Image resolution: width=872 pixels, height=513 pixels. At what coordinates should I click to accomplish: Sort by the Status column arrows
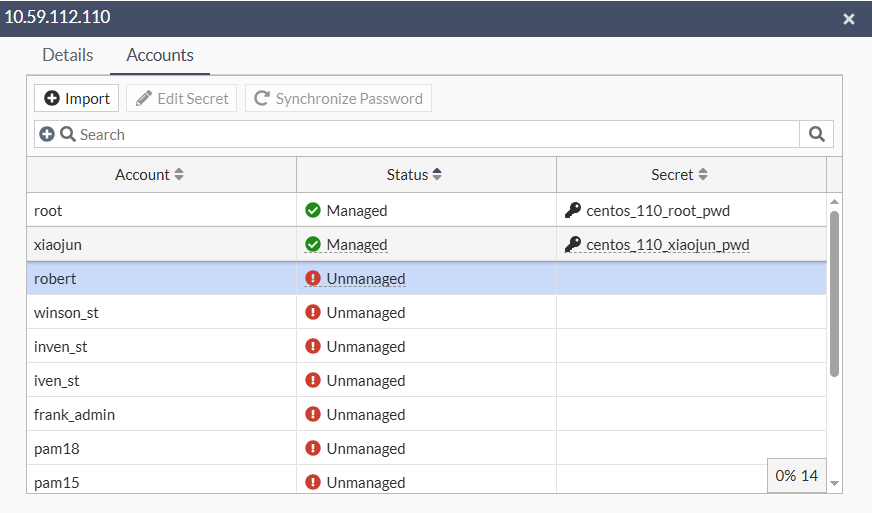tap(437, 175)
